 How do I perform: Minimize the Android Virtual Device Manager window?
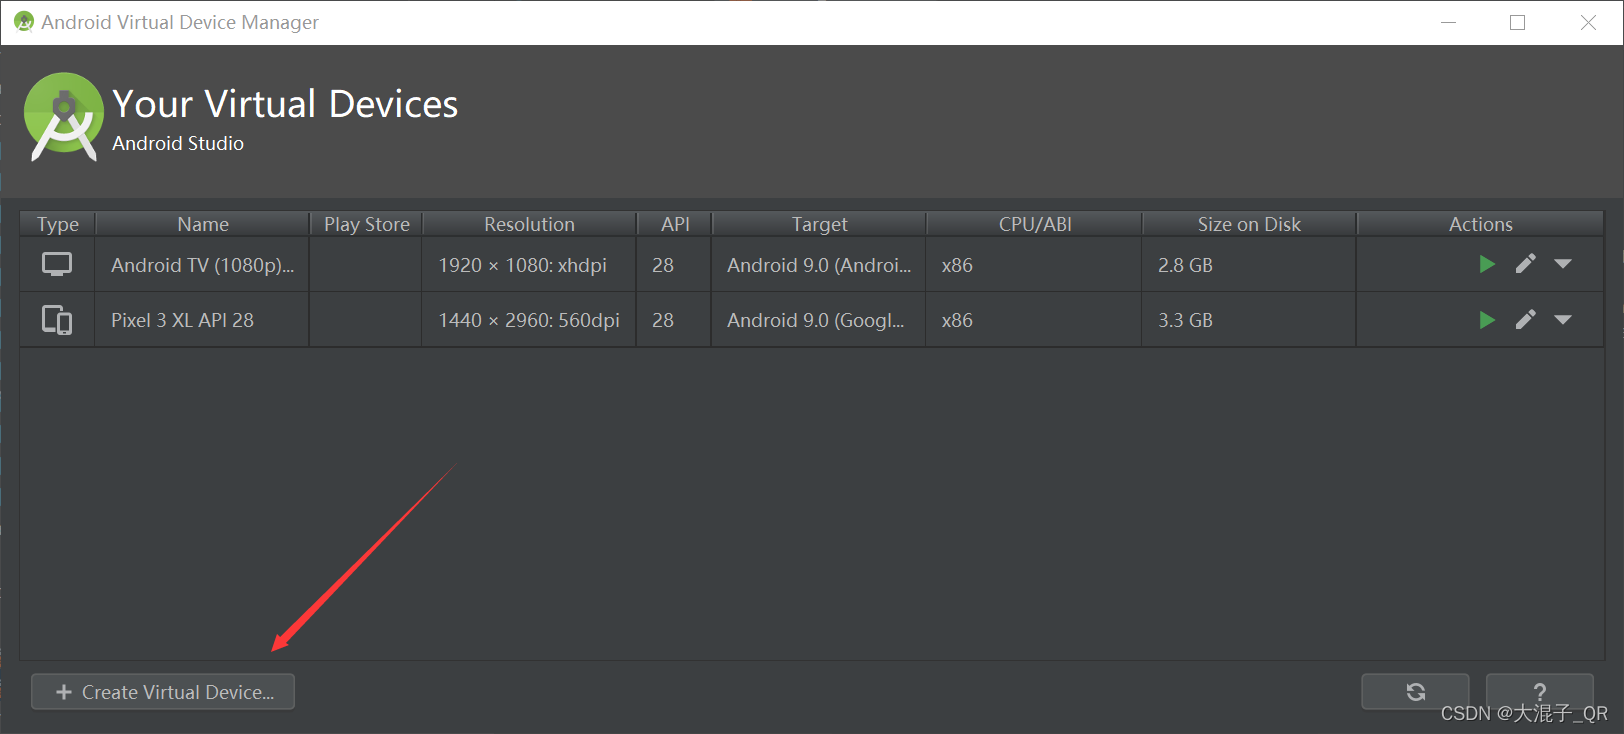(x=1448, y=22)
